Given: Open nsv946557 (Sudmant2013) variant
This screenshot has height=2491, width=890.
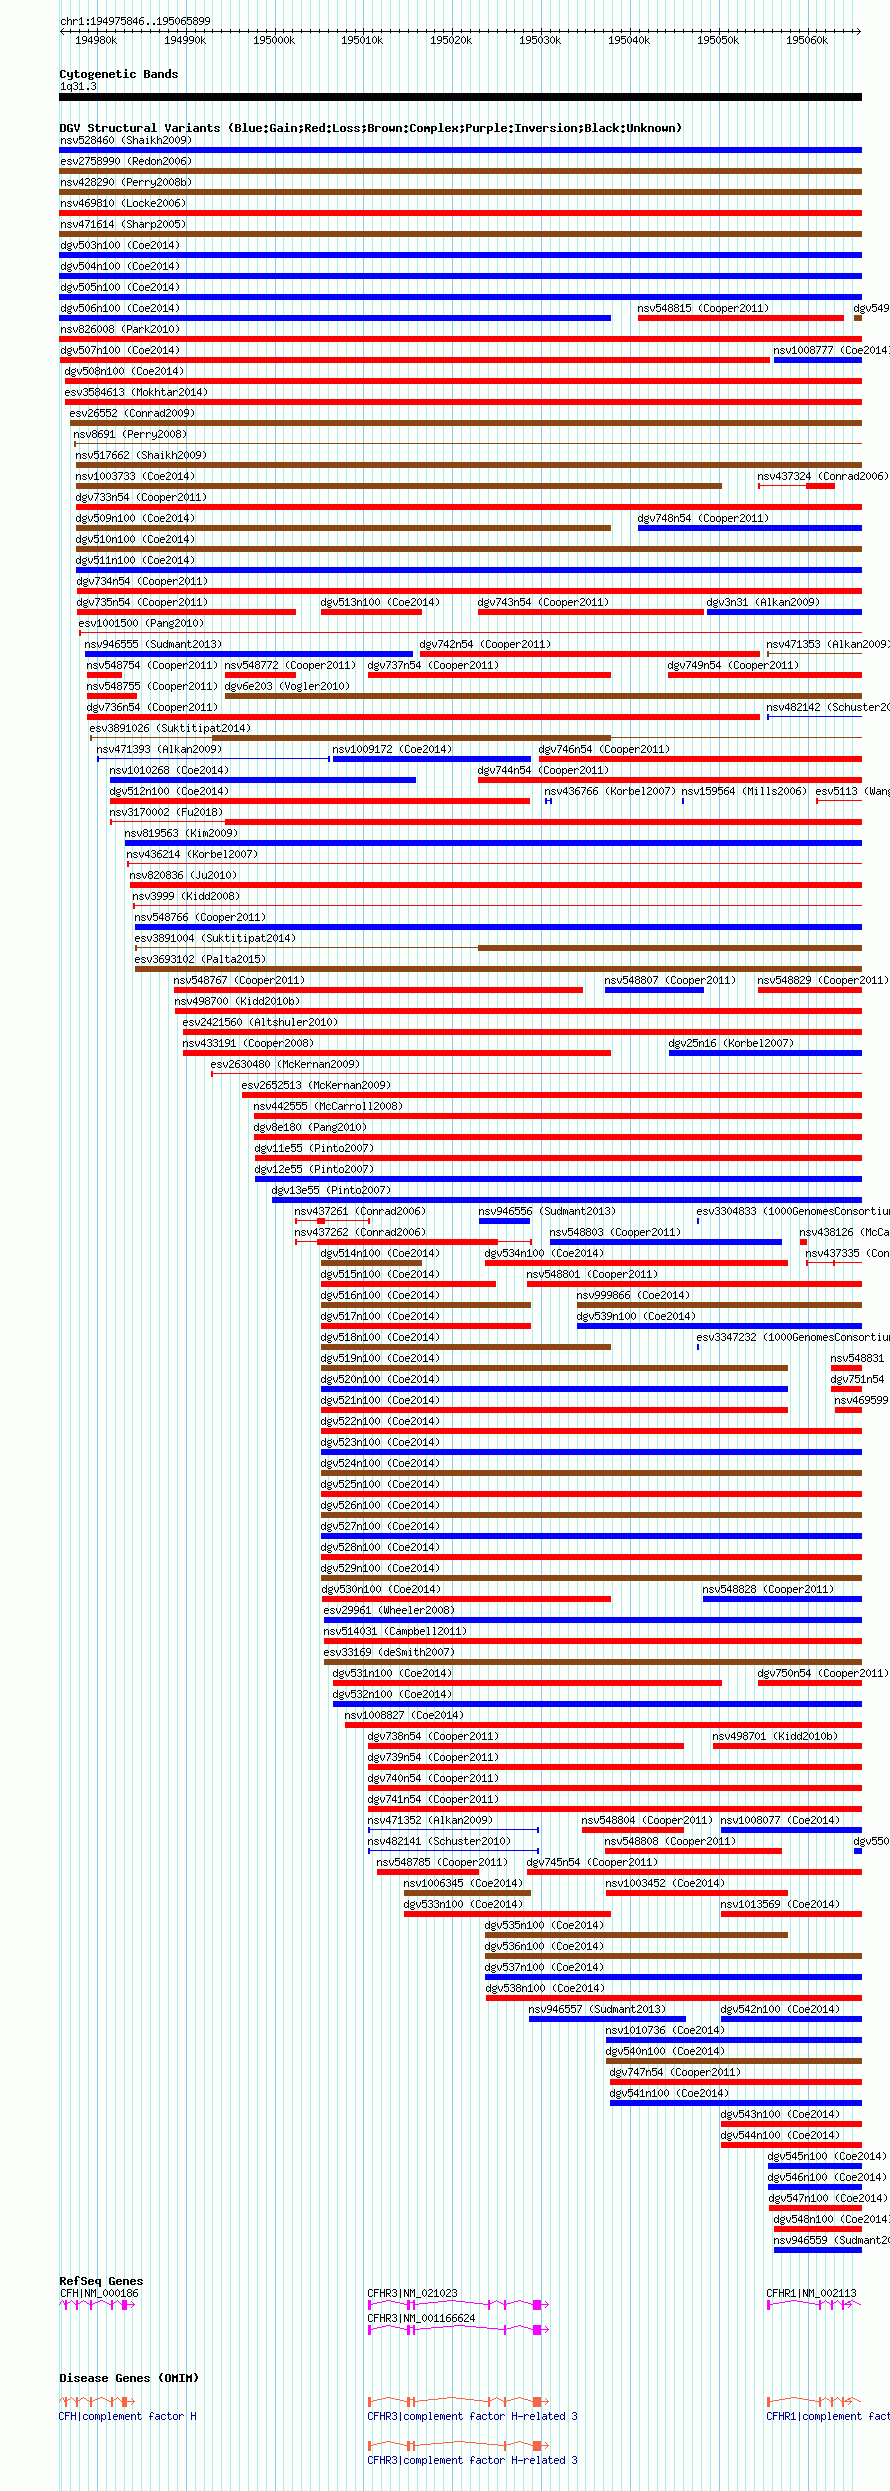Looking at the screenshot, I should pos(597,2009).
